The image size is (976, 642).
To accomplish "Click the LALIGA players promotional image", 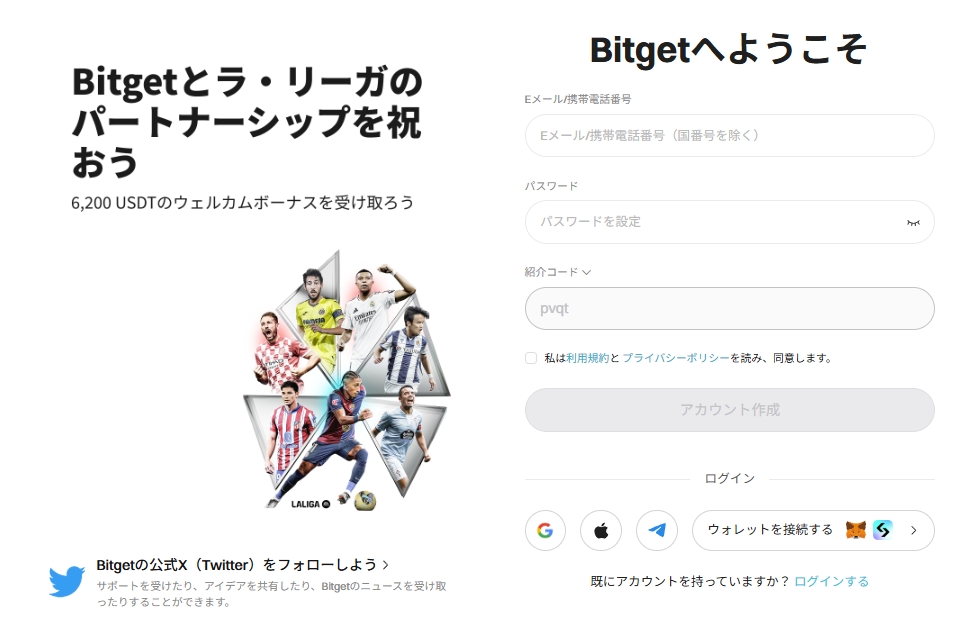I will point(347,381).
